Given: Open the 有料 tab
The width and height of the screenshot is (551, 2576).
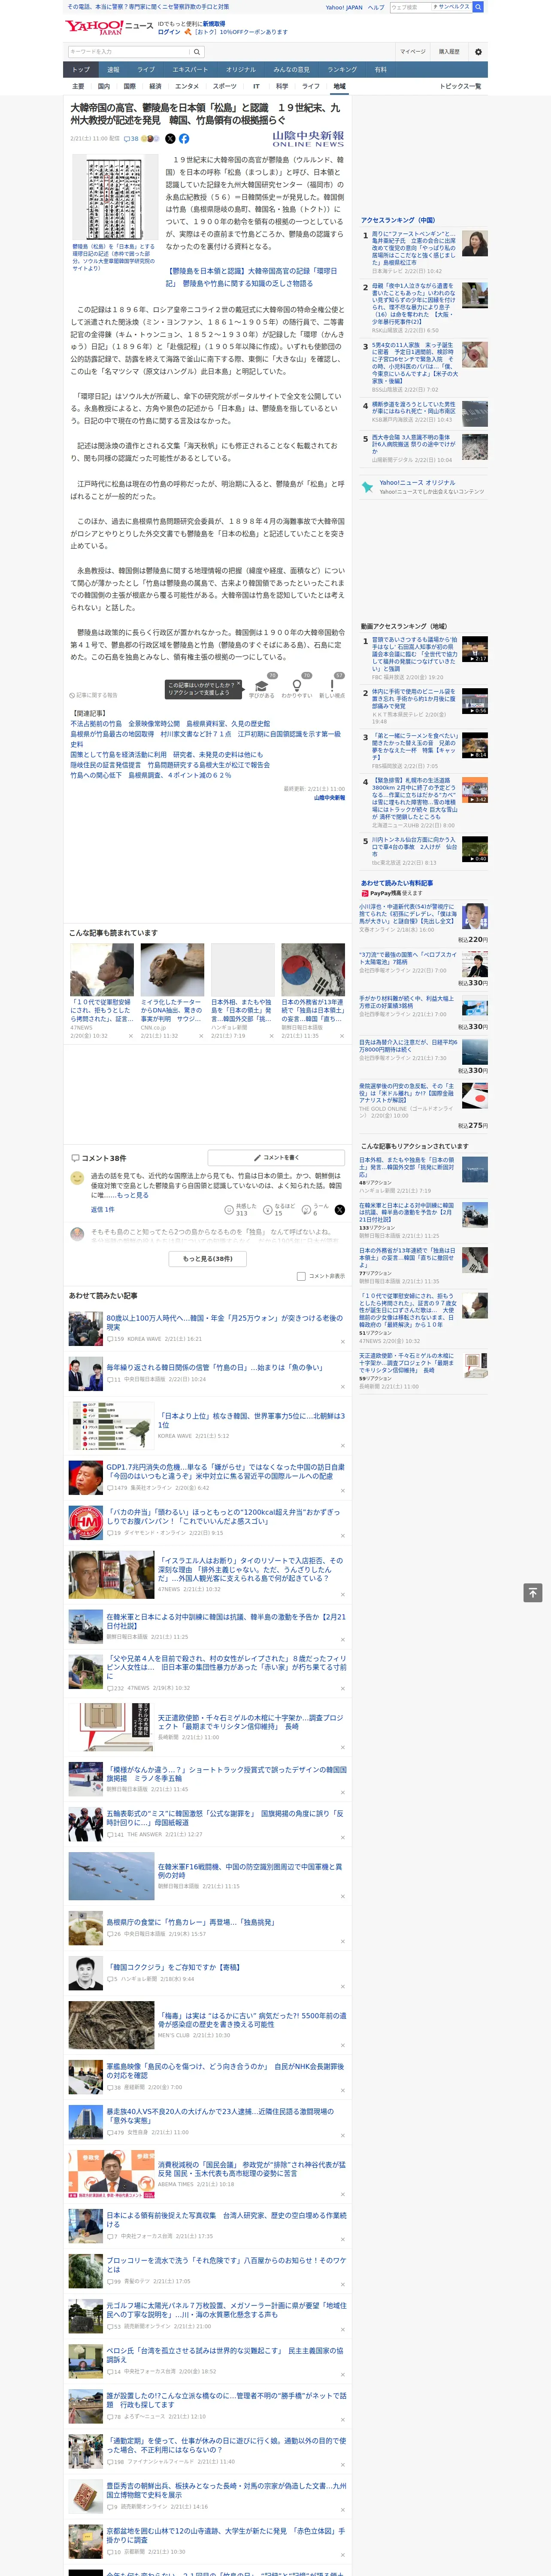Looking at the screenshot, I should point(380,69).
